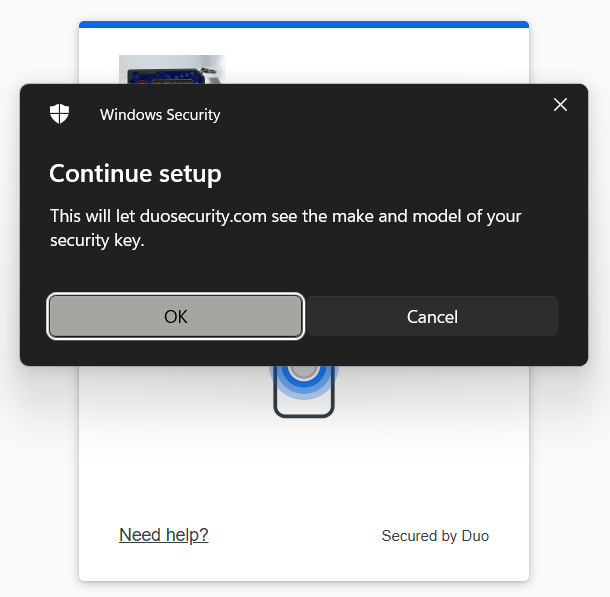The height and width of the screenshot is (597, 610).
Task: Click the blue pulsing circle on the key
Action: click(304, 371)
